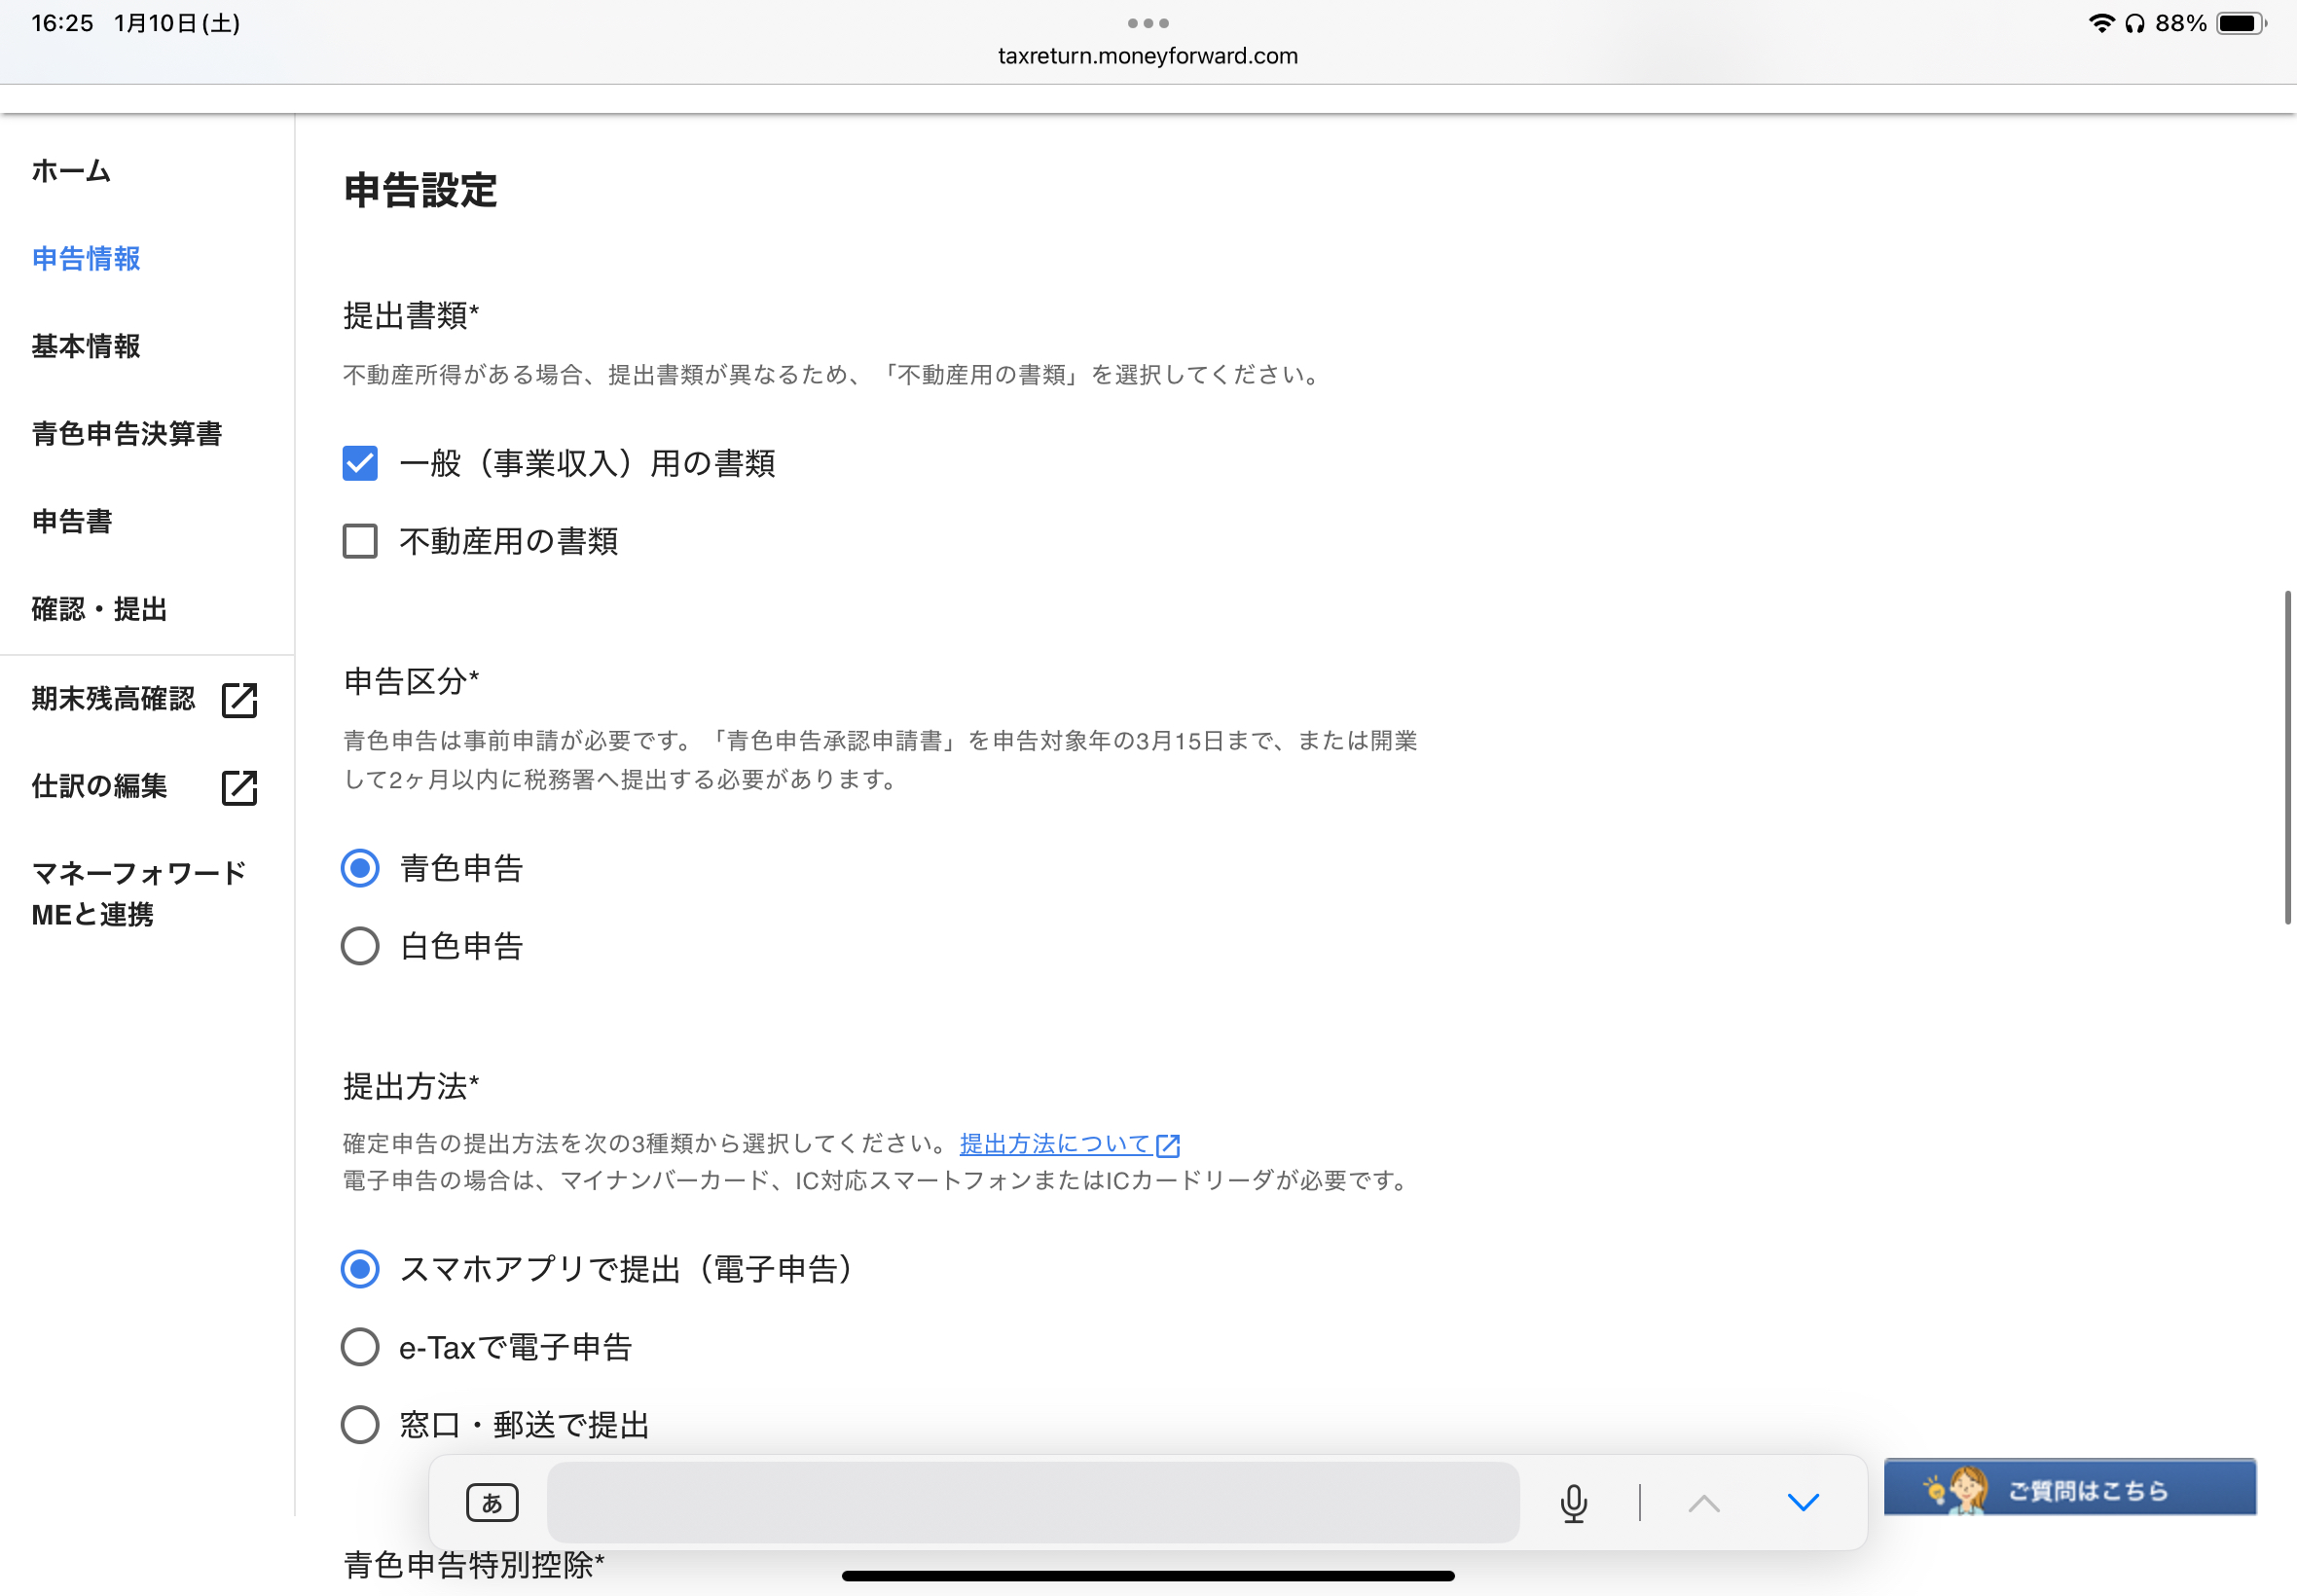Tap the 16:25 clock in status bar
This screenshot has height=1596, width=2297.
tap(62, 23)
